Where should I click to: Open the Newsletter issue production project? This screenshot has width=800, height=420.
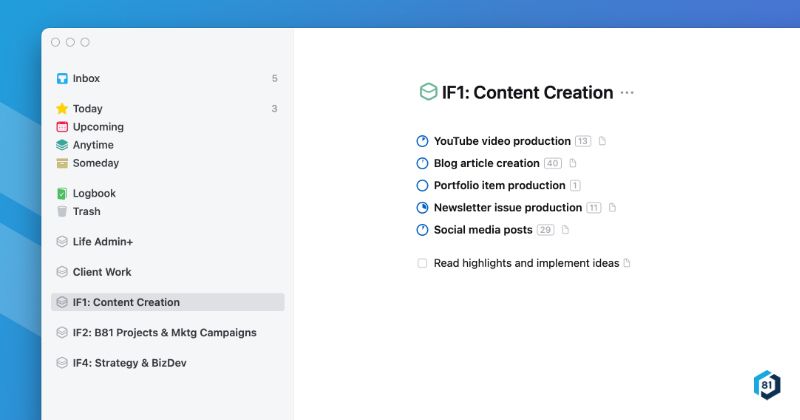[507, 208]
